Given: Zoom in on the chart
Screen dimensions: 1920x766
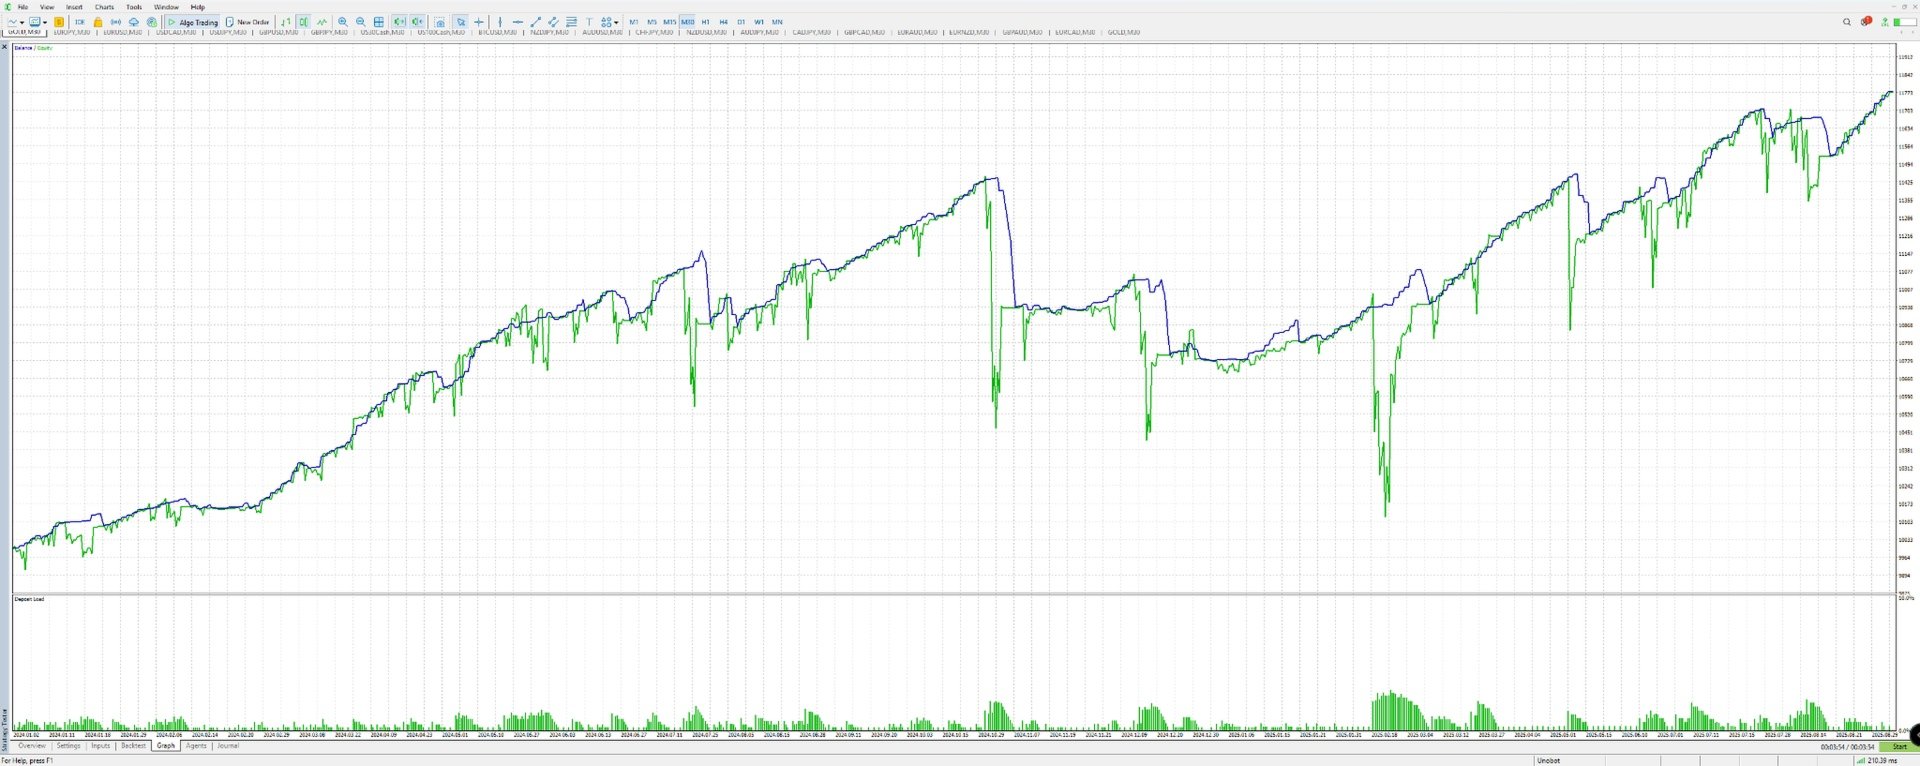Looking at the screenshot, I should click(x=343, y=22).
